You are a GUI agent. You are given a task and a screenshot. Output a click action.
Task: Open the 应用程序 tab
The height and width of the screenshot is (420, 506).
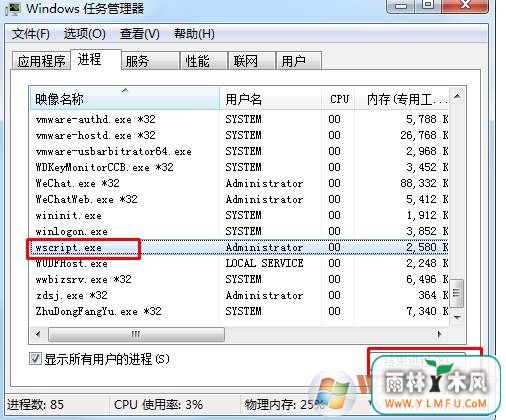coord(41,61)
